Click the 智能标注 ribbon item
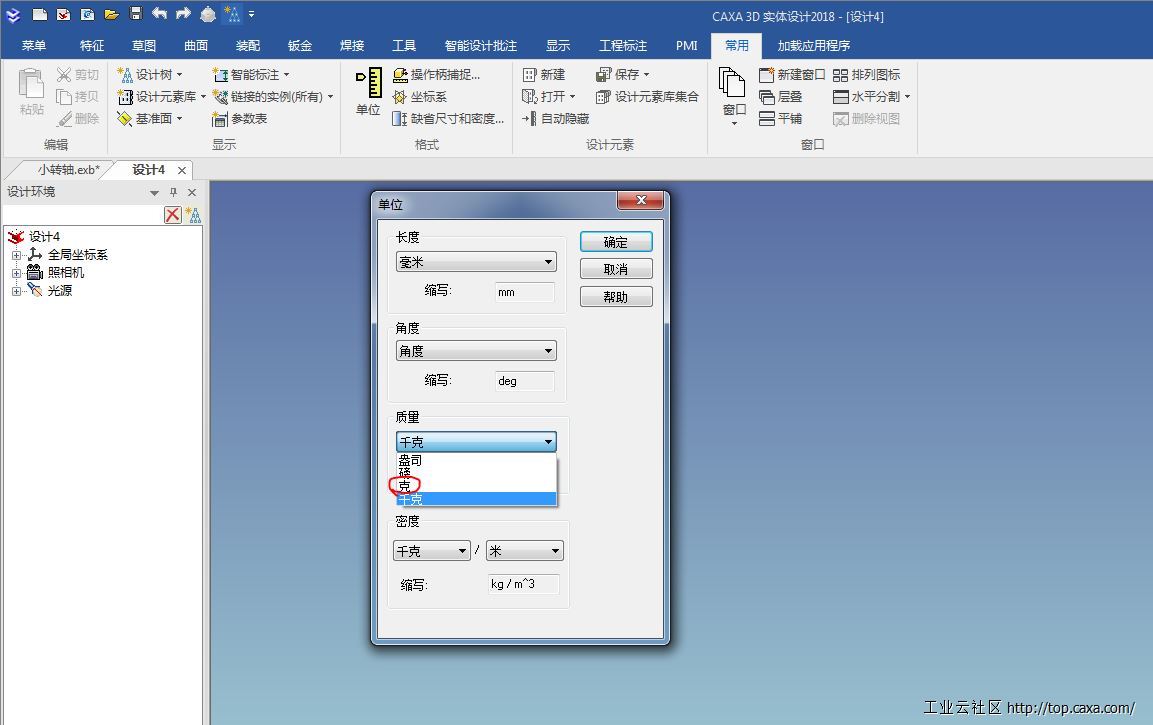 [x=251, y=74]
